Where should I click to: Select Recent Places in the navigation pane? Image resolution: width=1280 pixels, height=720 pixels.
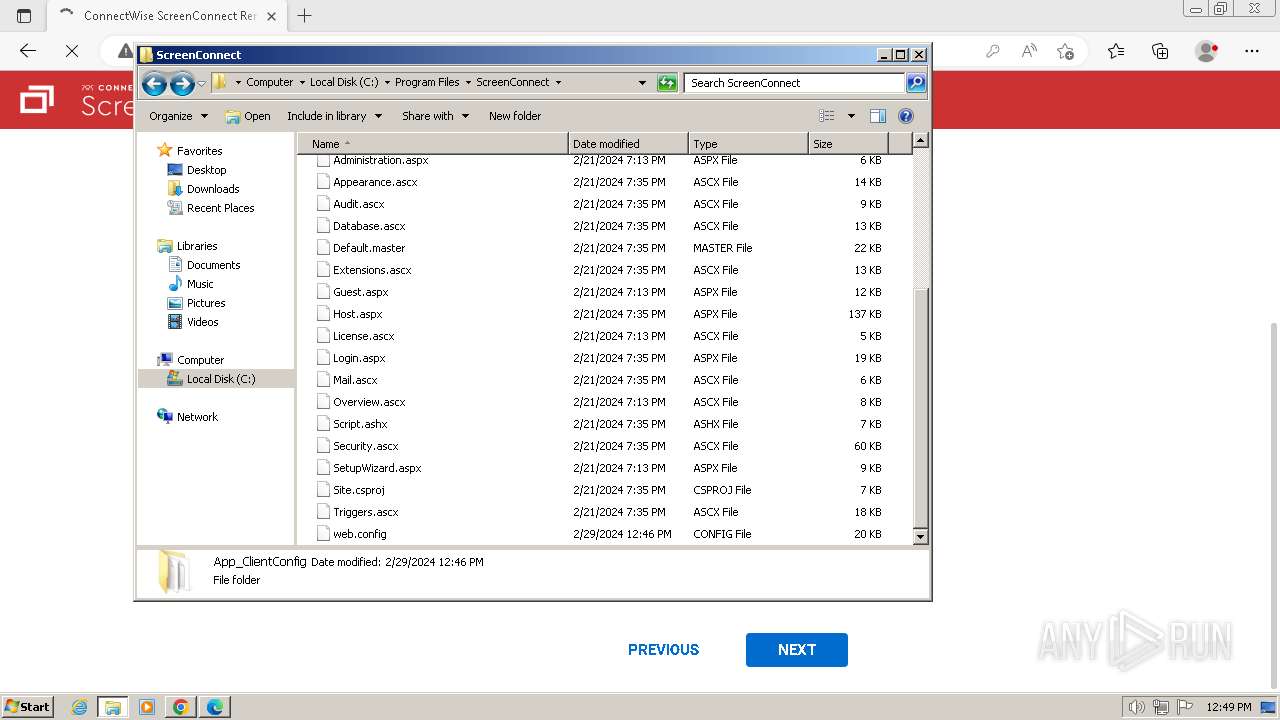220,208
